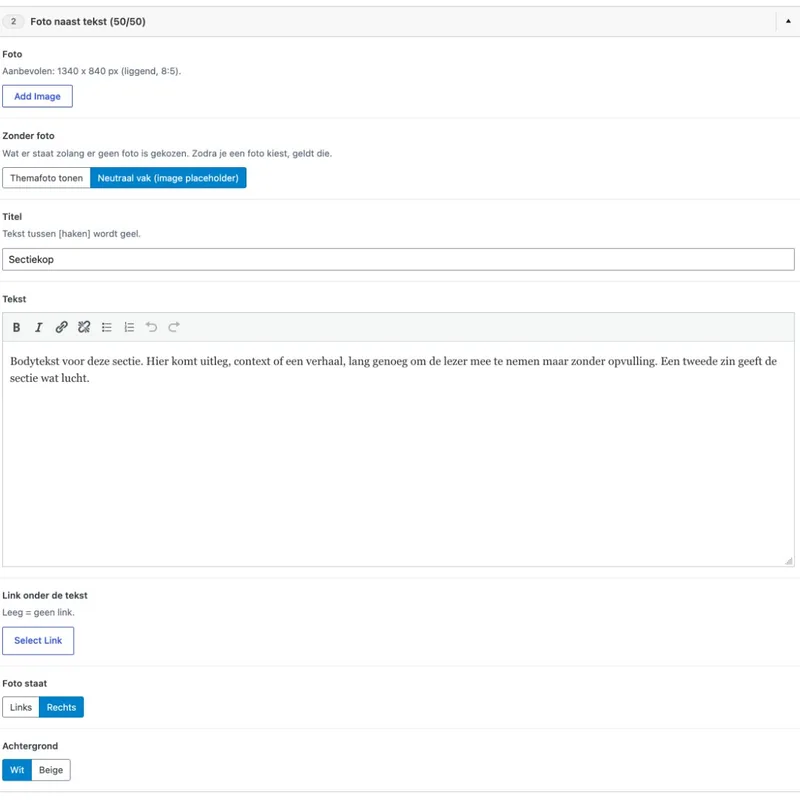Click the 'Foto' field label
Image resolution: width=800 pixels, height=800 pixels.
click(12, 54)
